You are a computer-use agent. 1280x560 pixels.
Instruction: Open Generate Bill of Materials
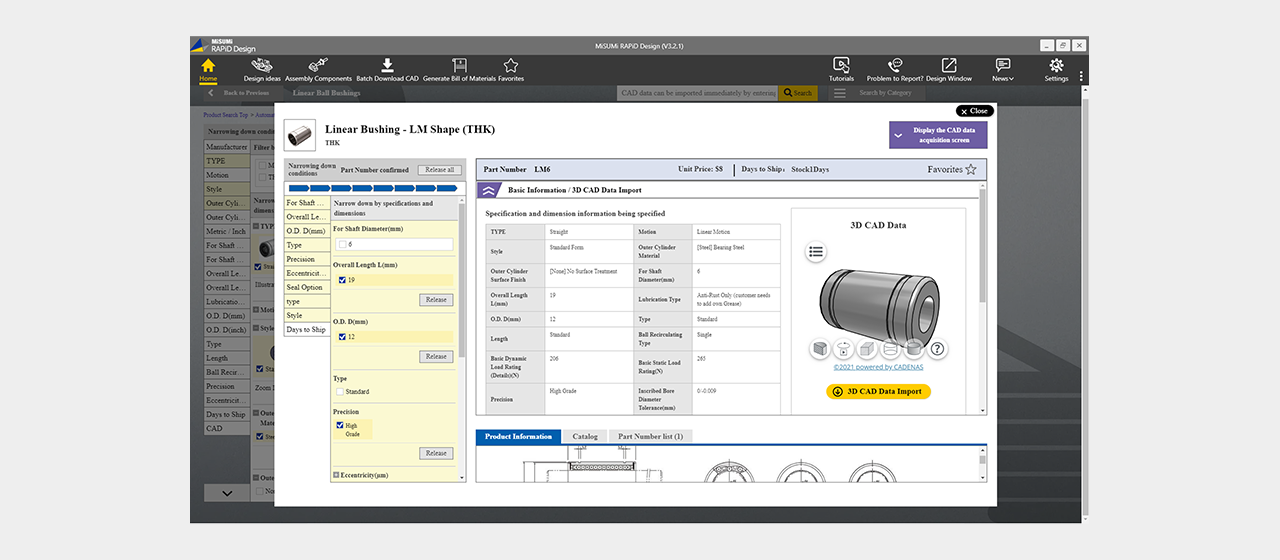pos(459,69)
